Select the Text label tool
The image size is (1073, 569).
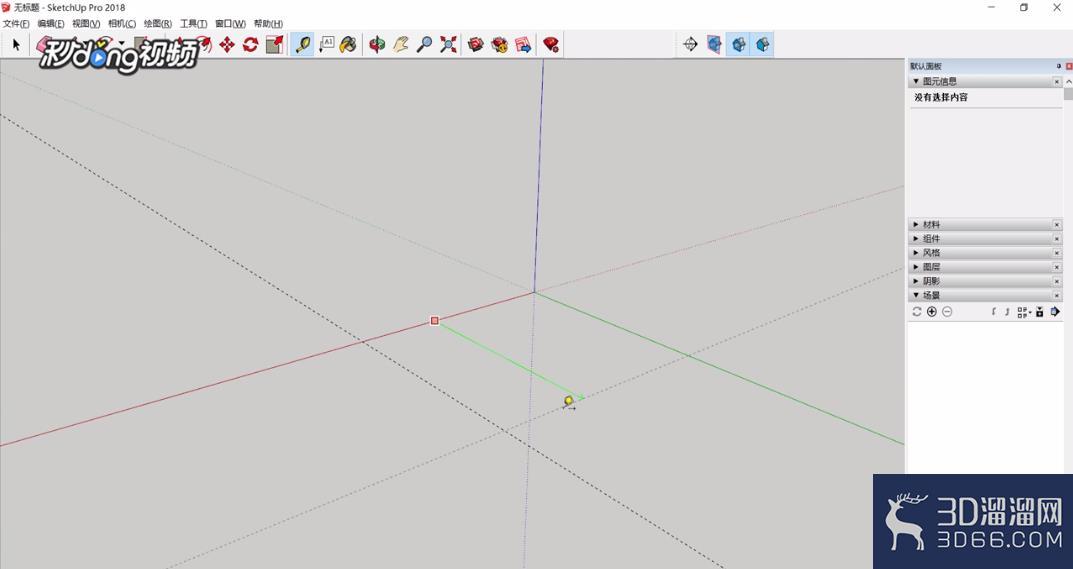click(x=326, y=45)
